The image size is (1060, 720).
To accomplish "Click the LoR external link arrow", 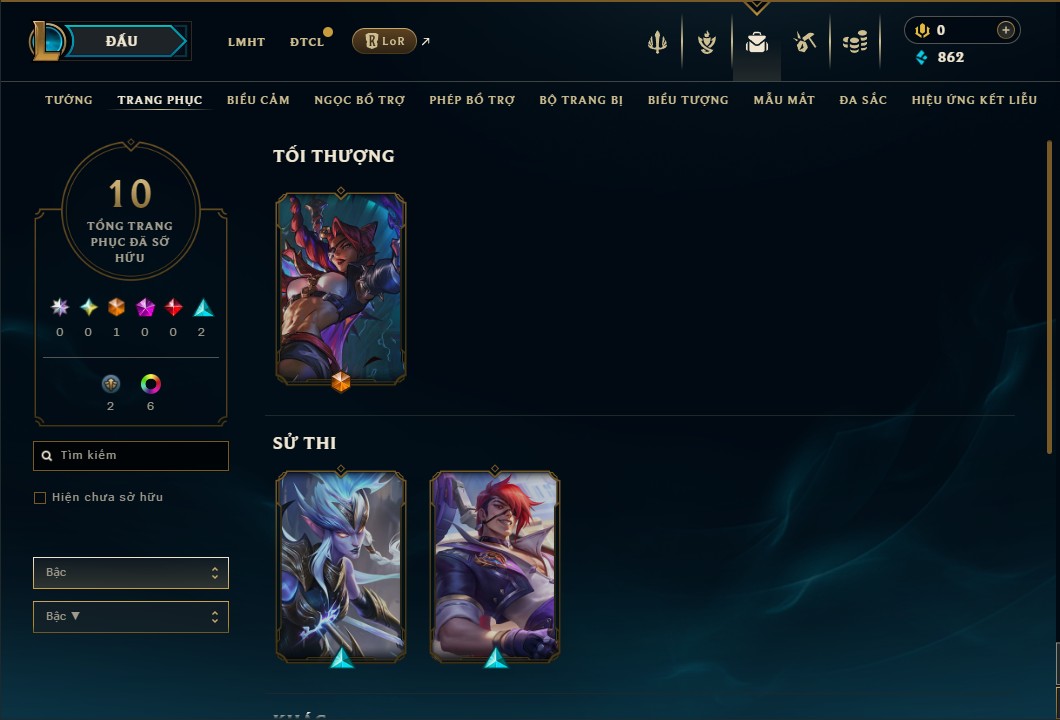I will click(x=426, y=41).
